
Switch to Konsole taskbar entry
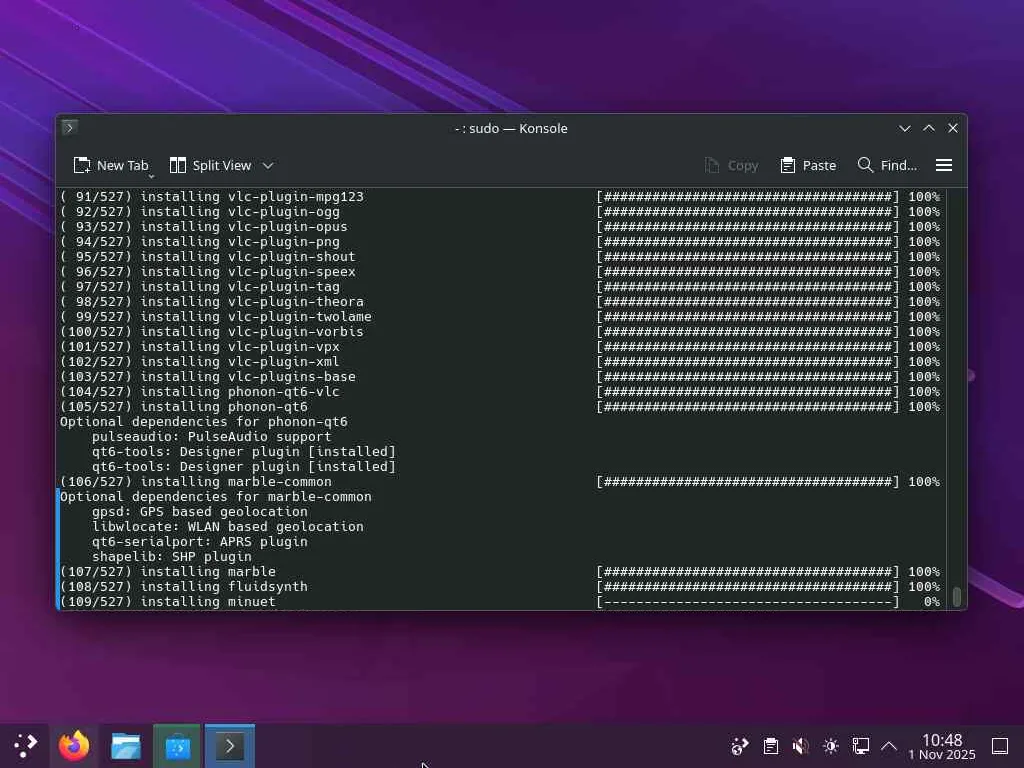229,745
